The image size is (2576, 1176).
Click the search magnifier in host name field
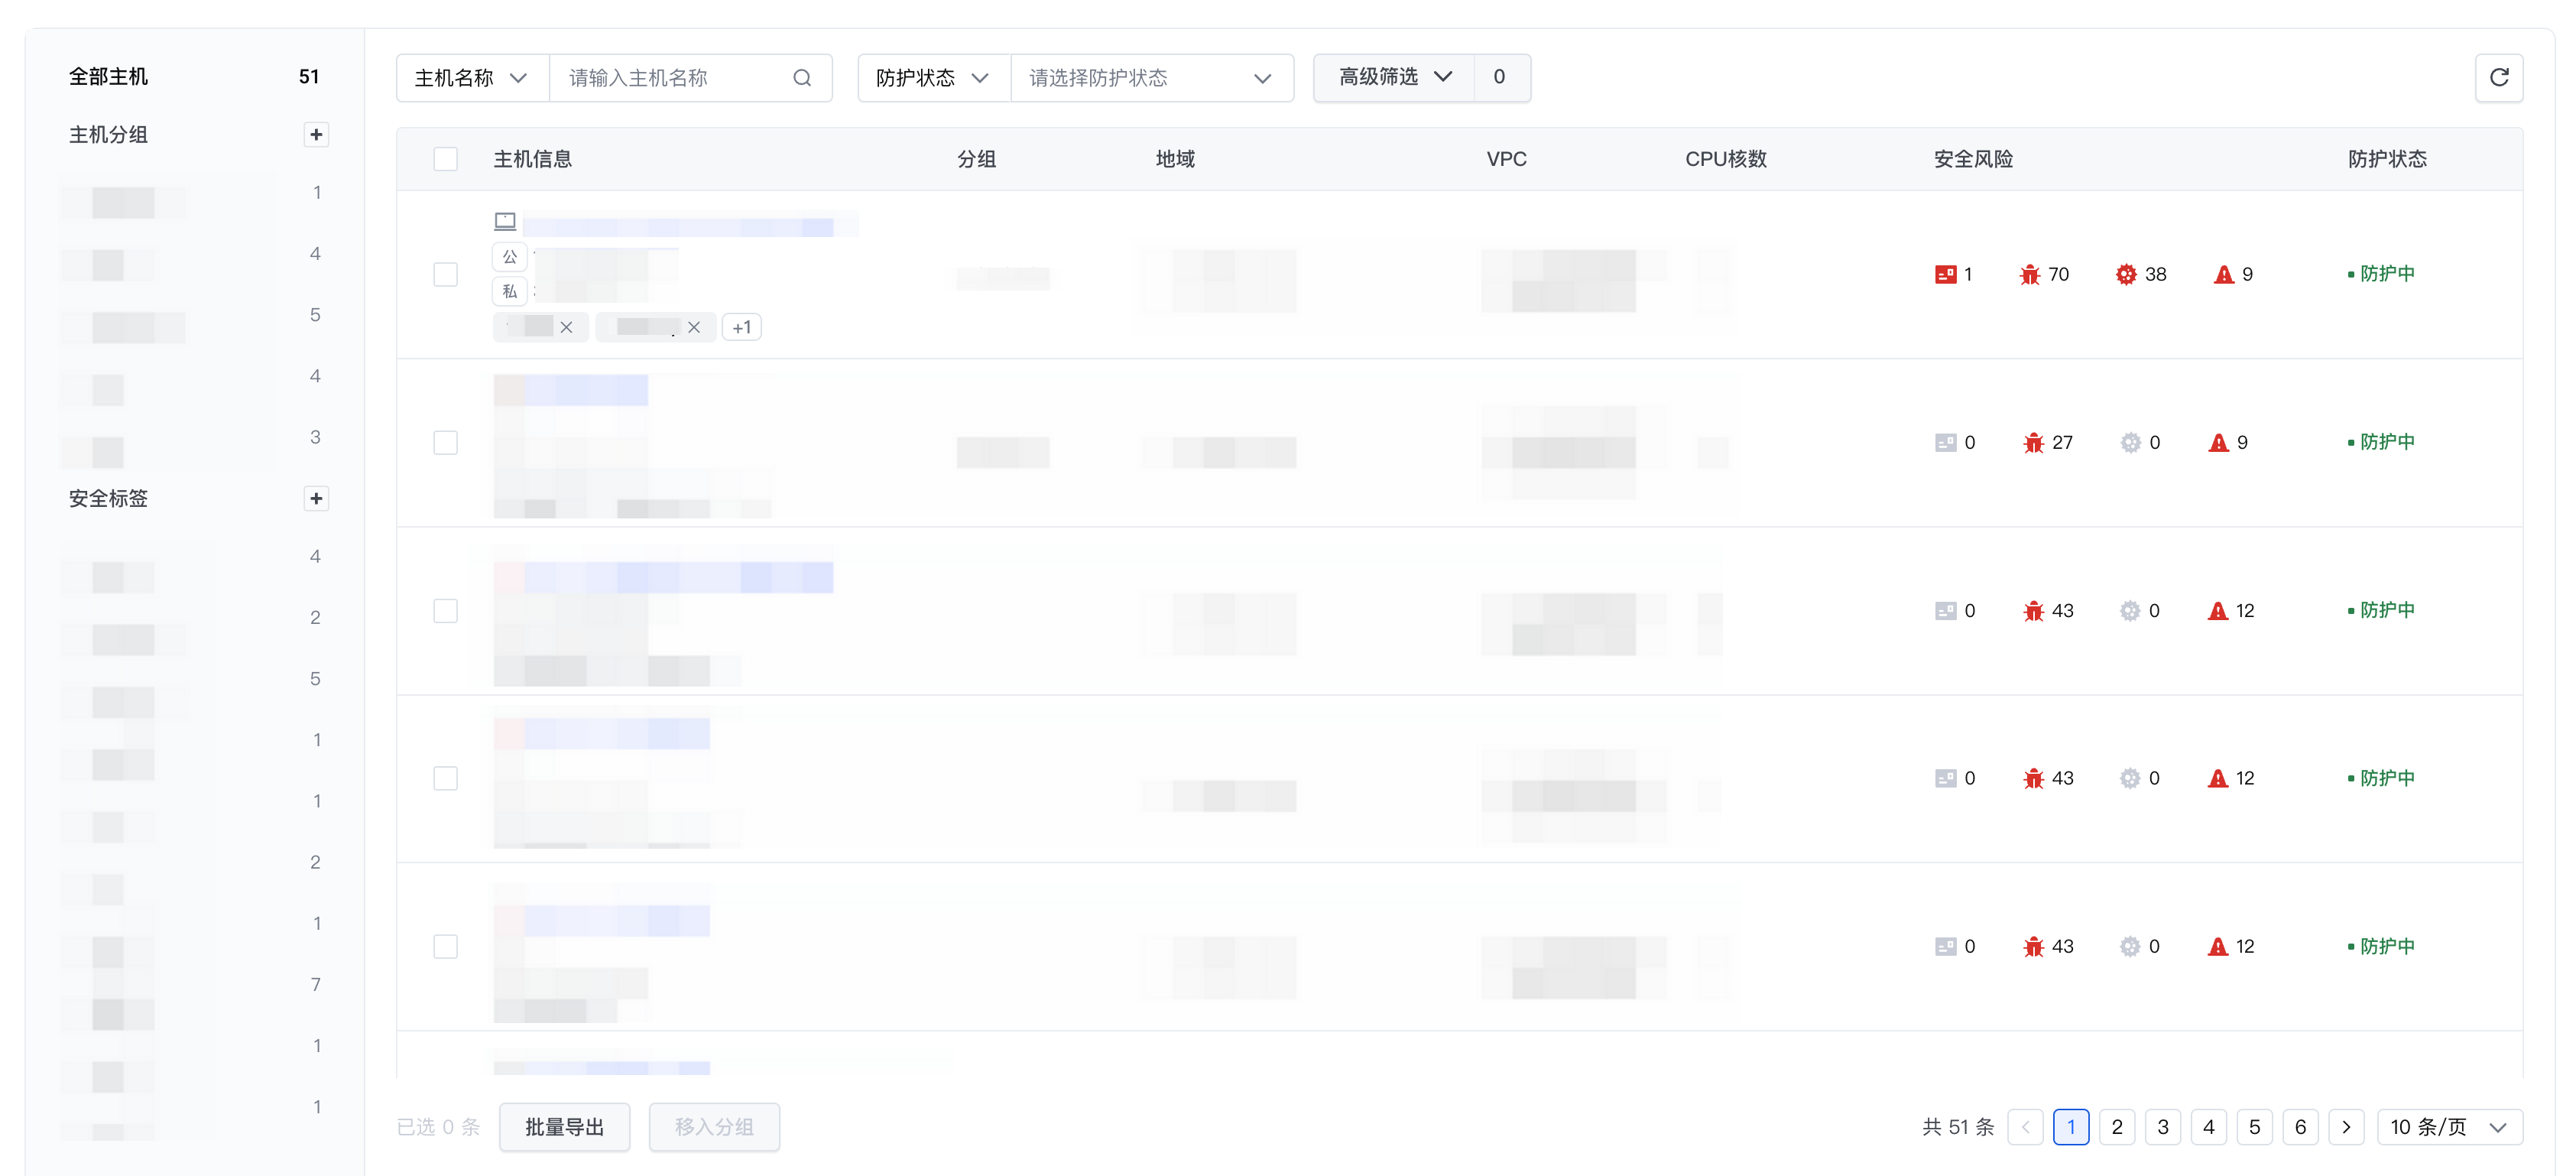[x=802, y=78]
